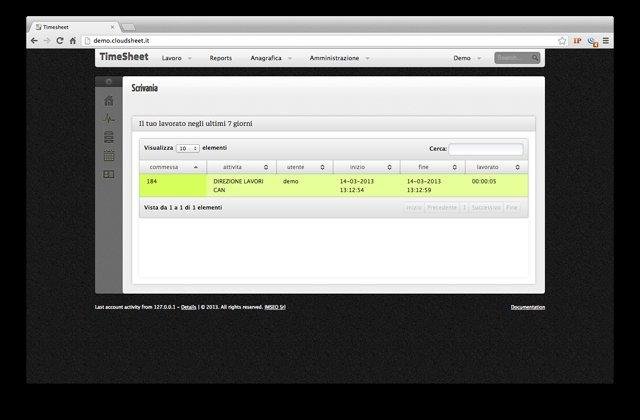Open the browser home page
This screenshot has width=640, height=420.
[73, 40]
